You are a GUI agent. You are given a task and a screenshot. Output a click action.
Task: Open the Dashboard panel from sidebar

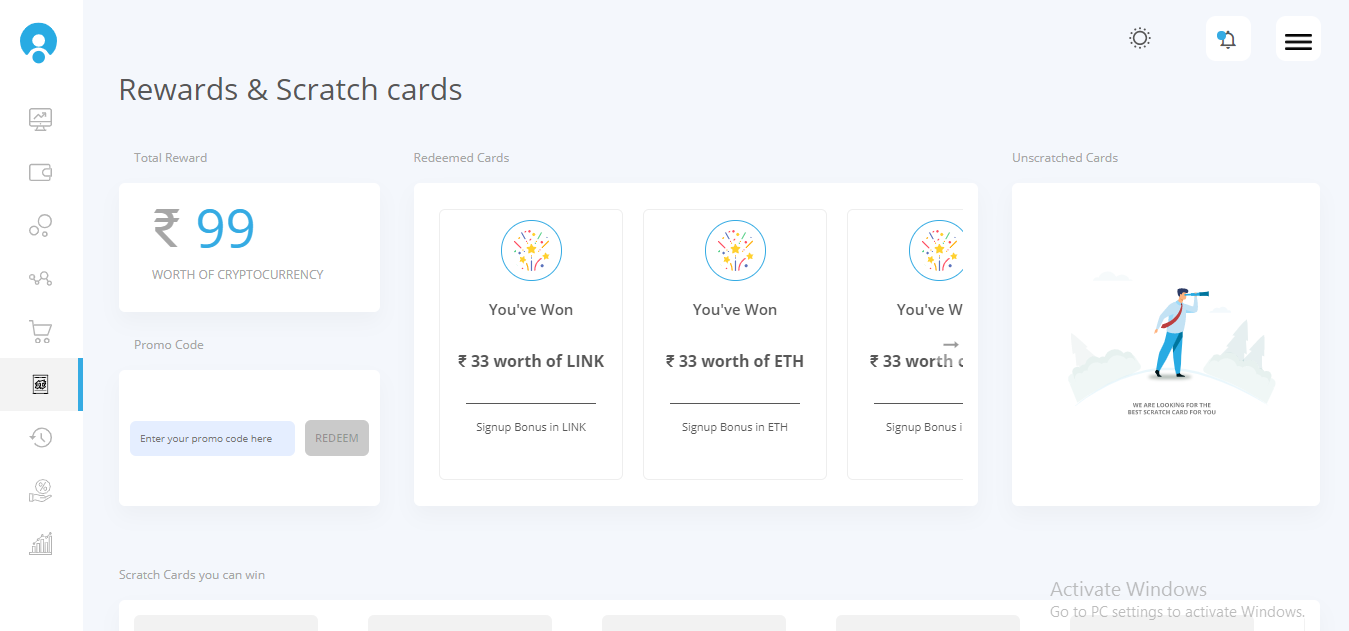point(40,118)
